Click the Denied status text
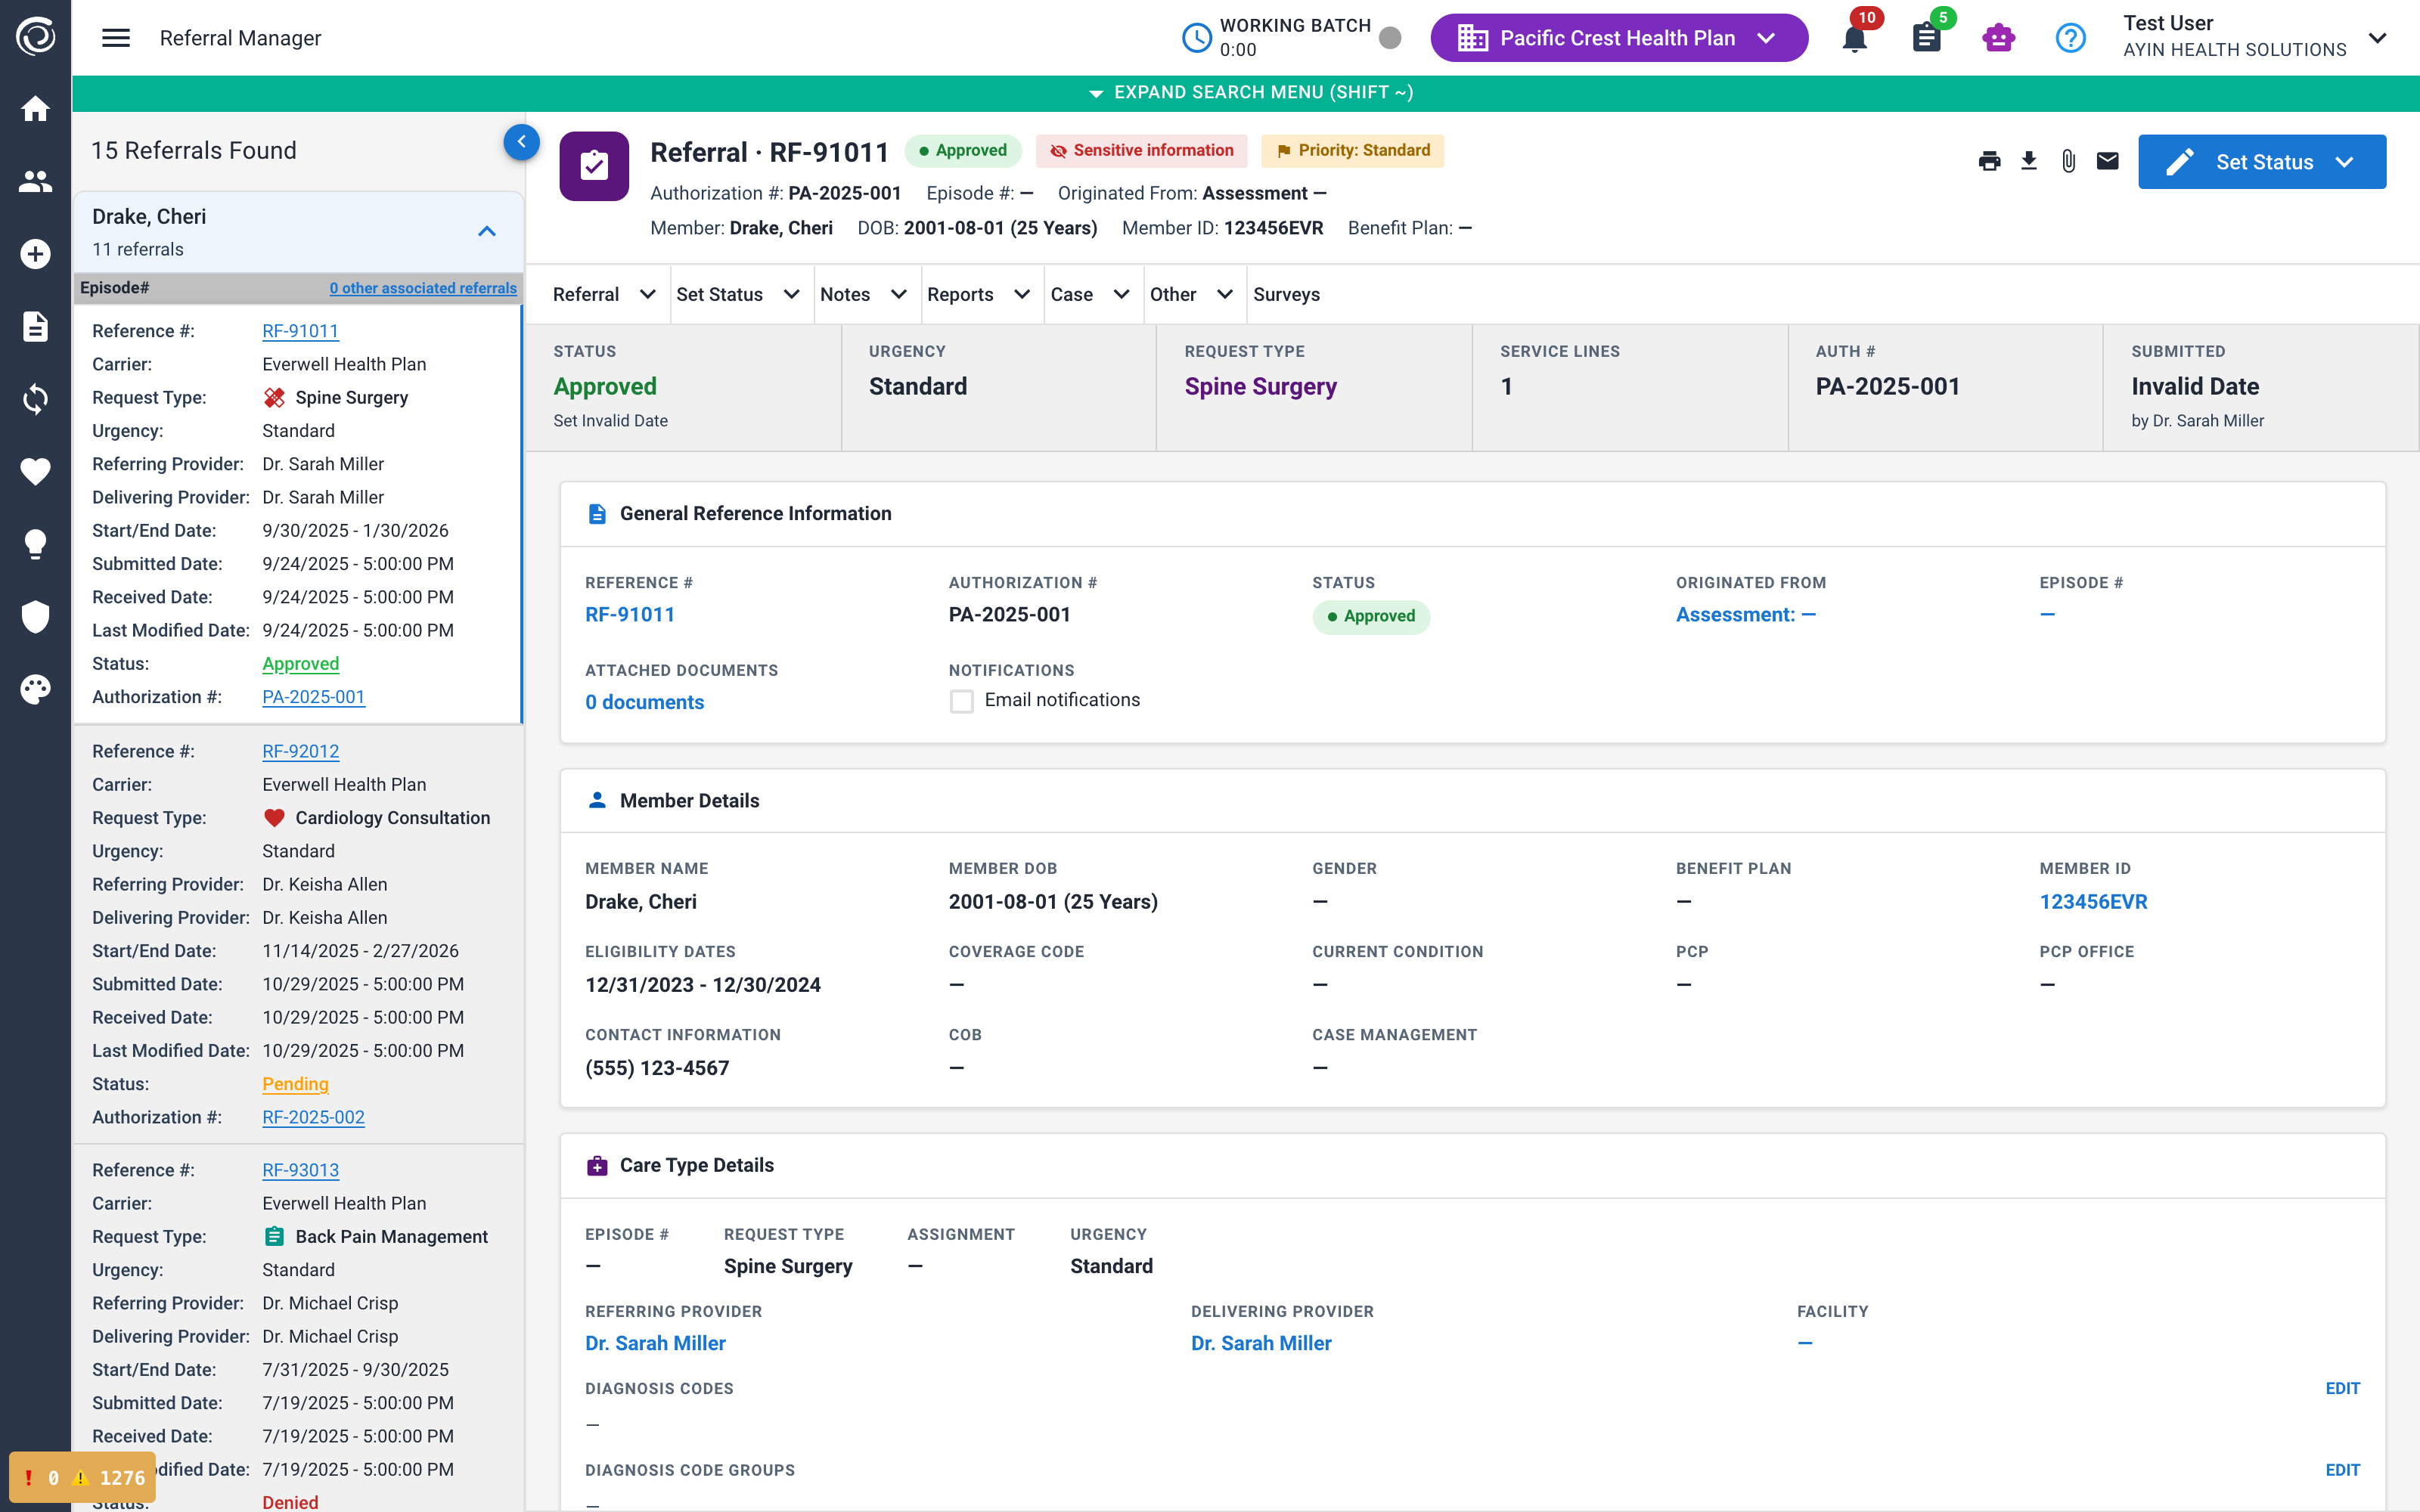Screen dimensions: 2420x1512 pyautogui.click(x=290, y=1502)
